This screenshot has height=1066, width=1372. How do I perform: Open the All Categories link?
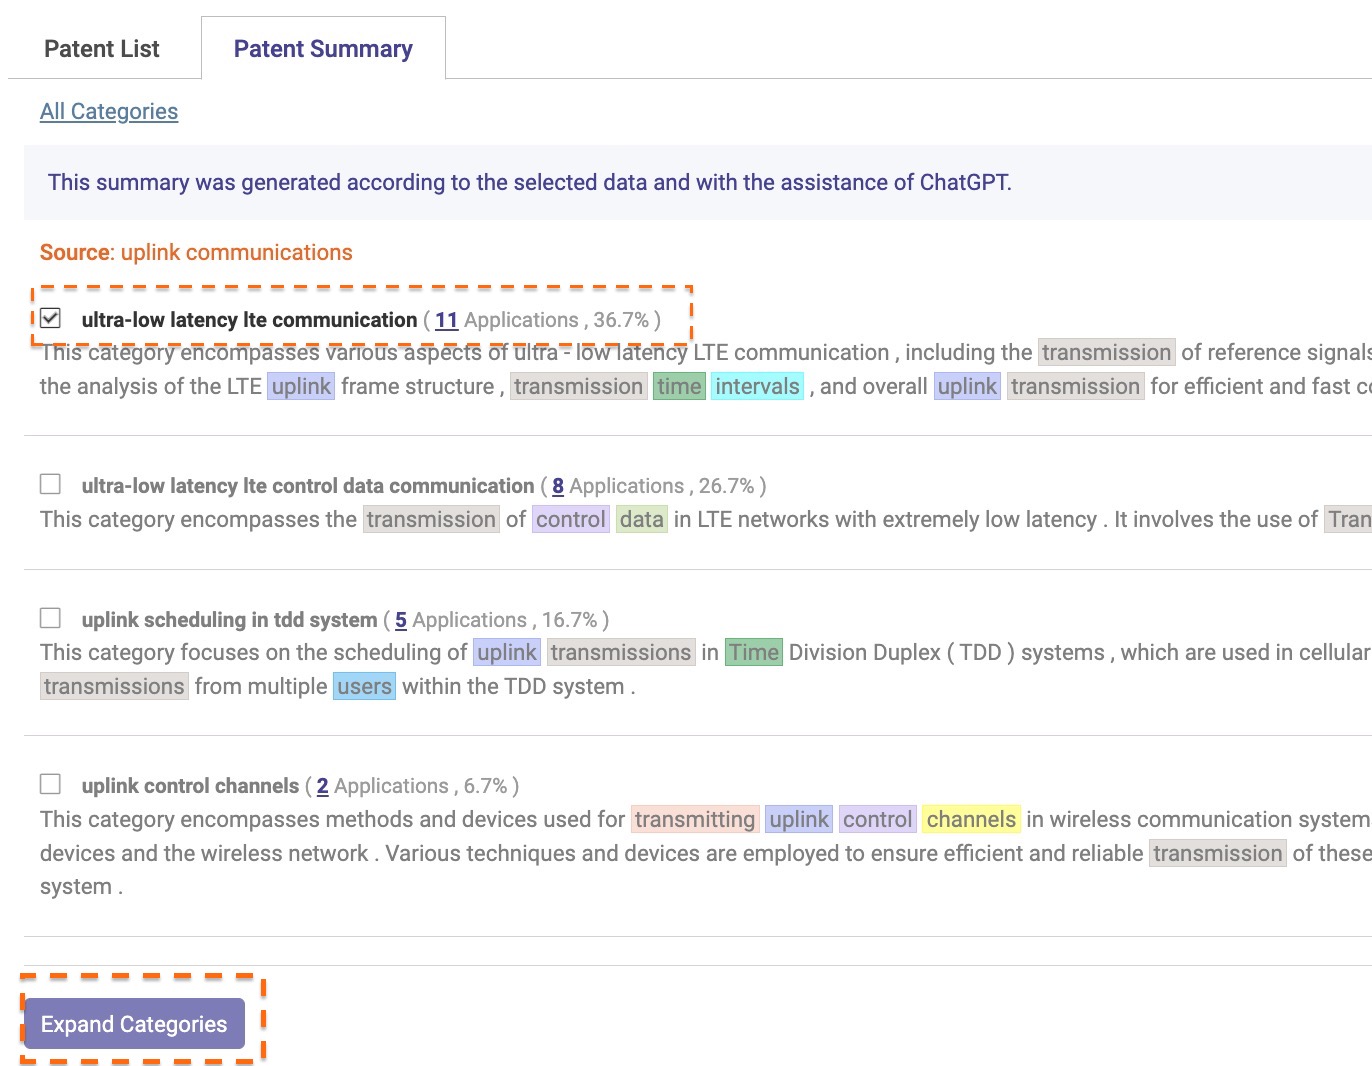click(x=109, y=111)
